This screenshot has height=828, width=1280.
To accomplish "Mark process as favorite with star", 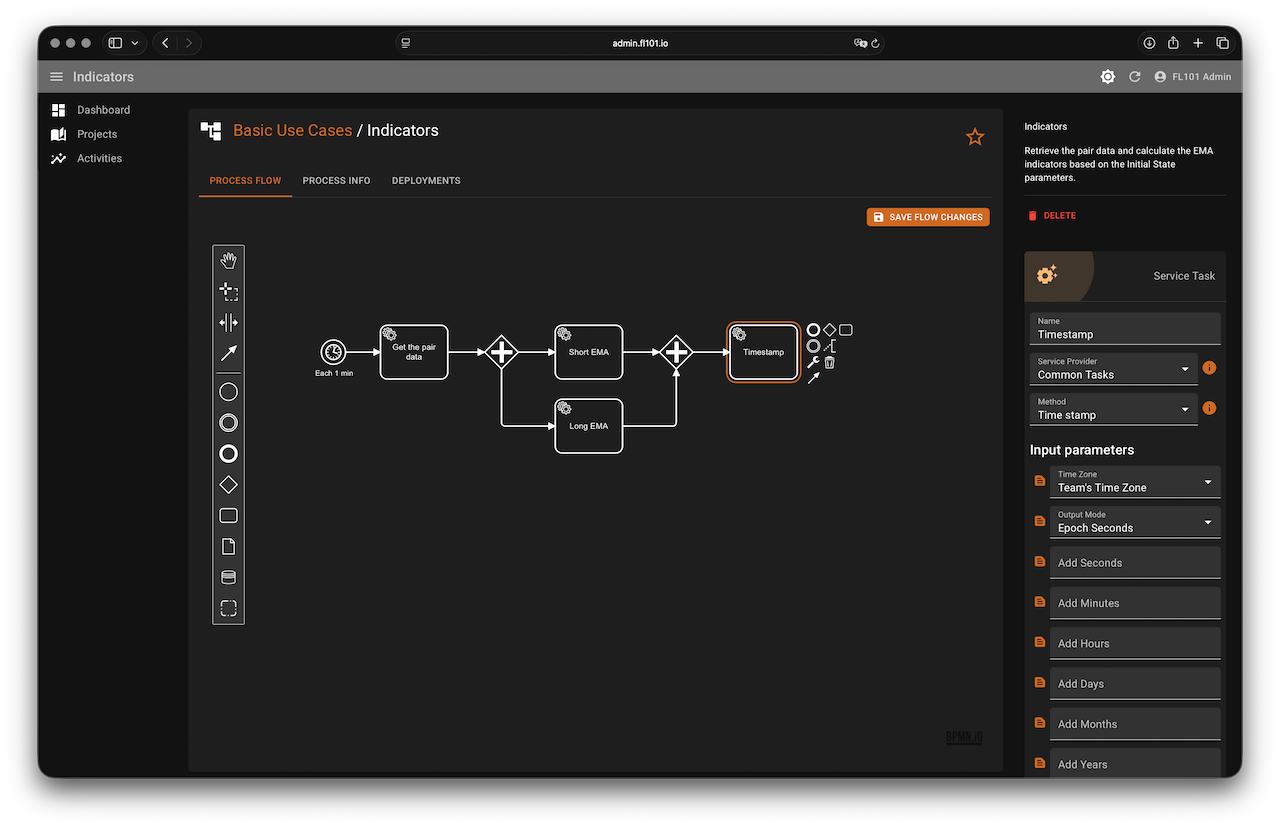I will click(x=975, y=137).
